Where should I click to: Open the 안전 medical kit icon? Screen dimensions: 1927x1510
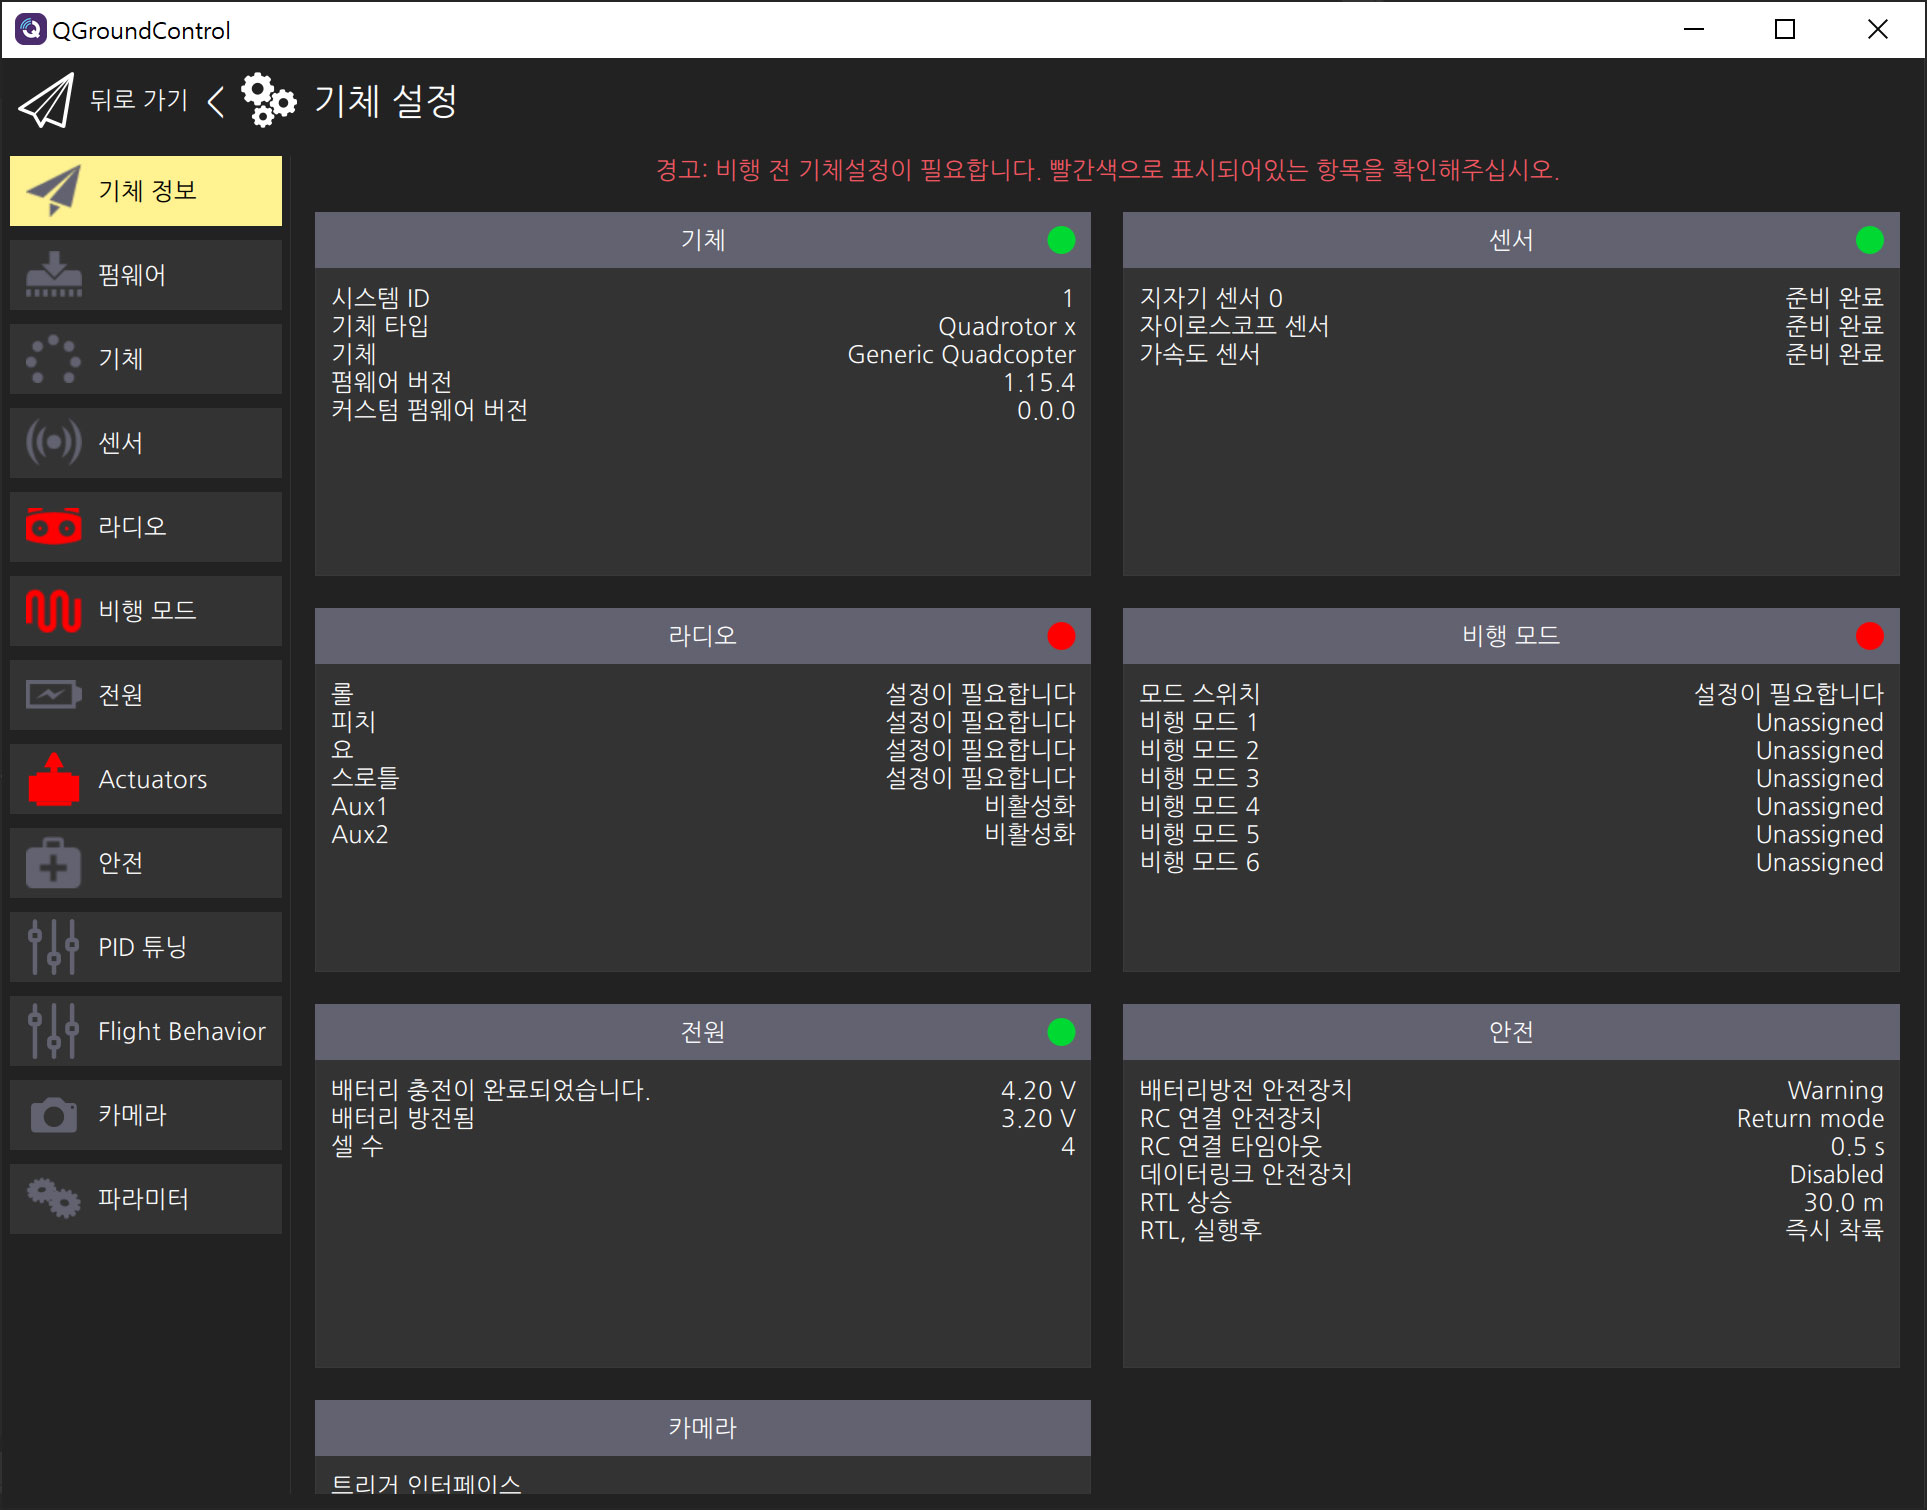(x=54, y=863)
